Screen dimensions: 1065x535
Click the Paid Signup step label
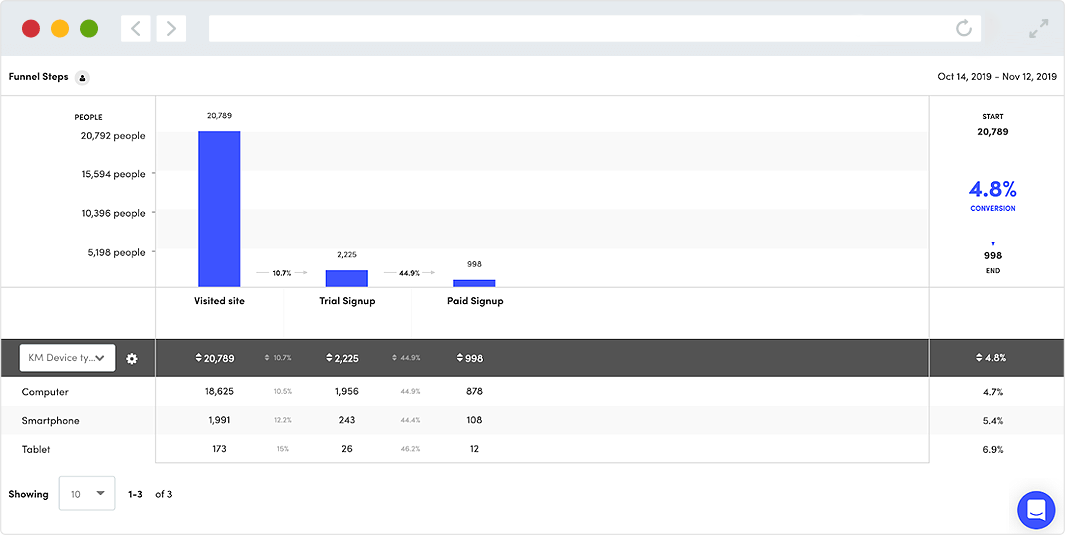pyautogui.click(x=475, y=301)
